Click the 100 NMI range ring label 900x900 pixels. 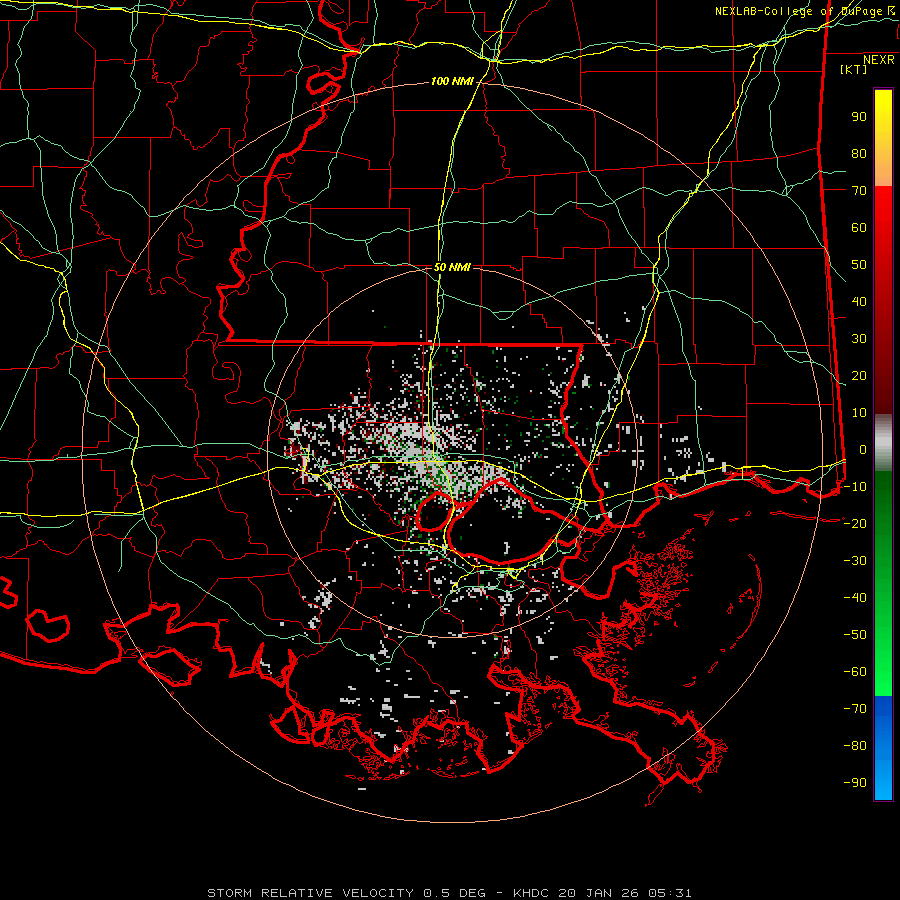[452, 82]
